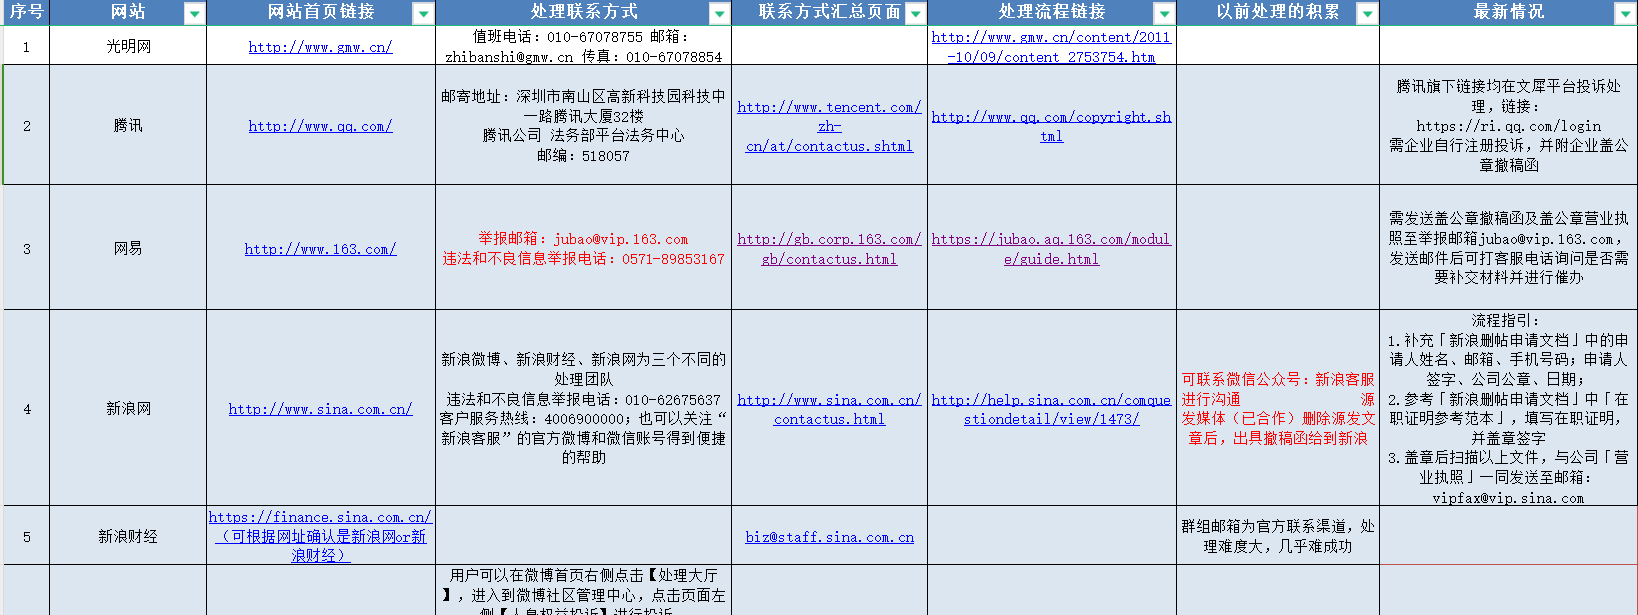Click the row number 4 cell
The height and width of the screenshot is (615, 1638).
(x=26, y=408)
